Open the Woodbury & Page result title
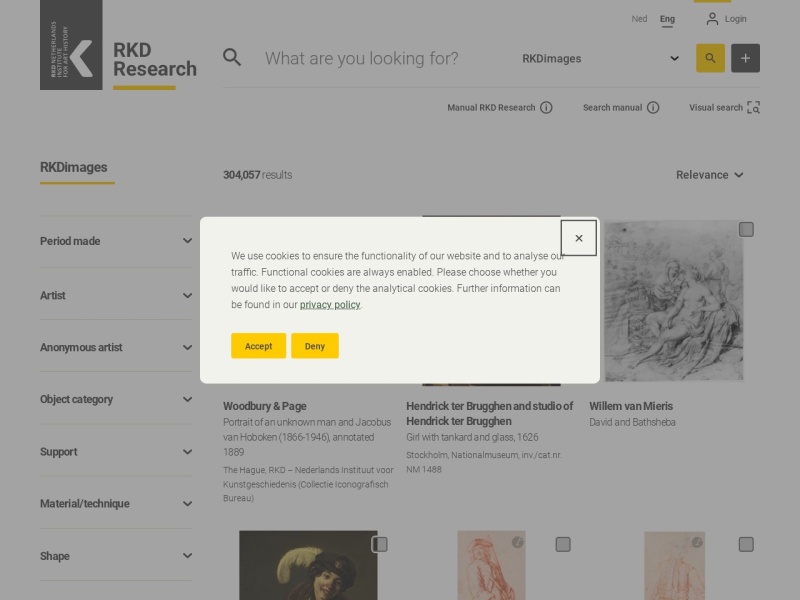The width and height of the screenshot is (800, 600). [x=265, y=407]
